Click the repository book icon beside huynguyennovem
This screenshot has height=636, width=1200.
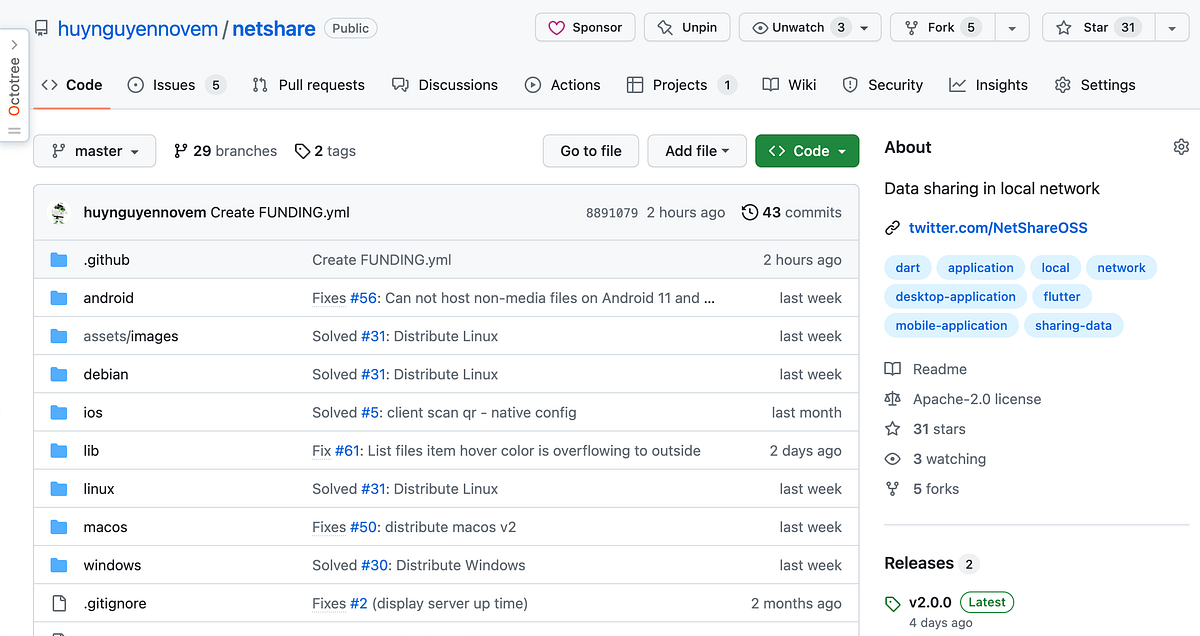pos(41,29)
